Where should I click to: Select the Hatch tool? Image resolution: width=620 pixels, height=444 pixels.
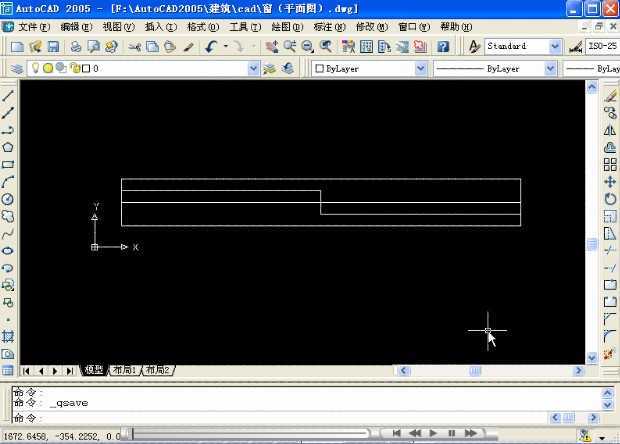coord(8,336)
